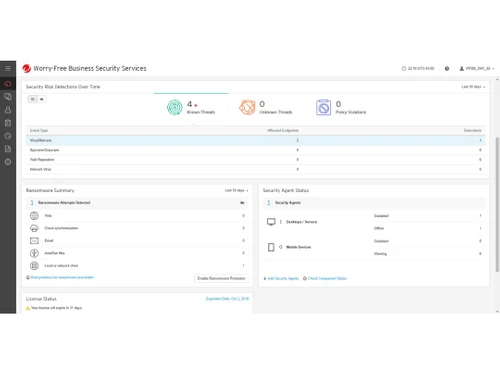Viewport: 500px width, 375px height.
Task: Open the Users sidebar icon
Action: (x=8, y=110)
